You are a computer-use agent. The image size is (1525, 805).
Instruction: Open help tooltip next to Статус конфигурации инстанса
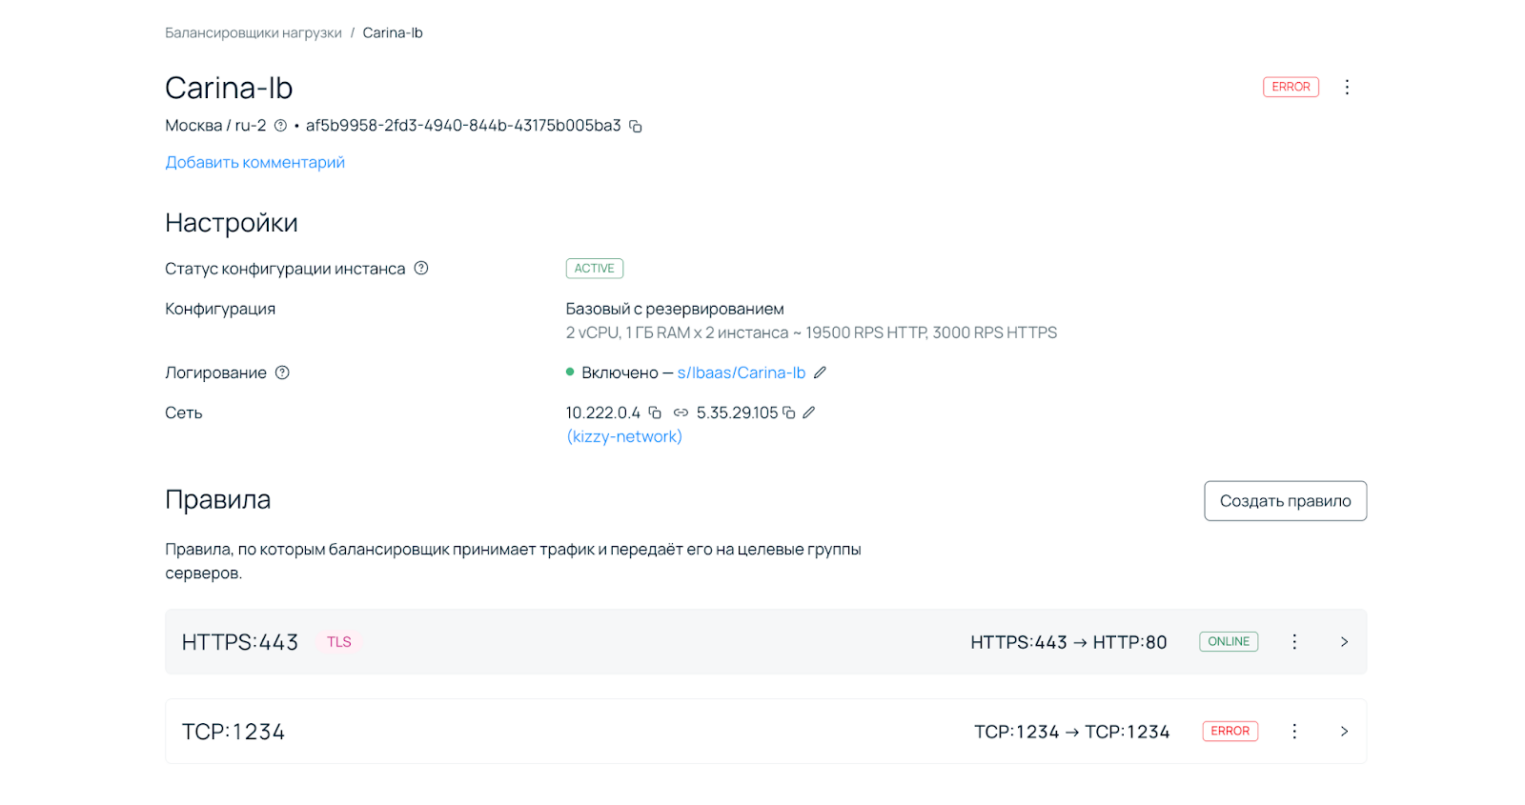point(421,268)
